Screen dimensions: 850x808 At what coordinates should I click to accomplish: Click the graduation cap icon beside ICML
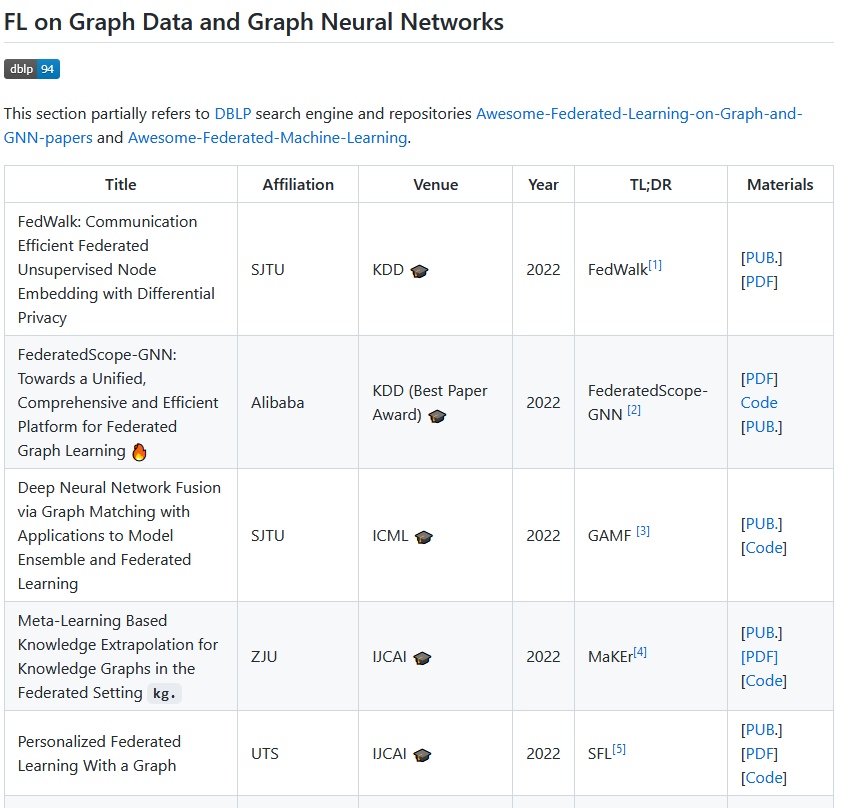coord(423,537)
